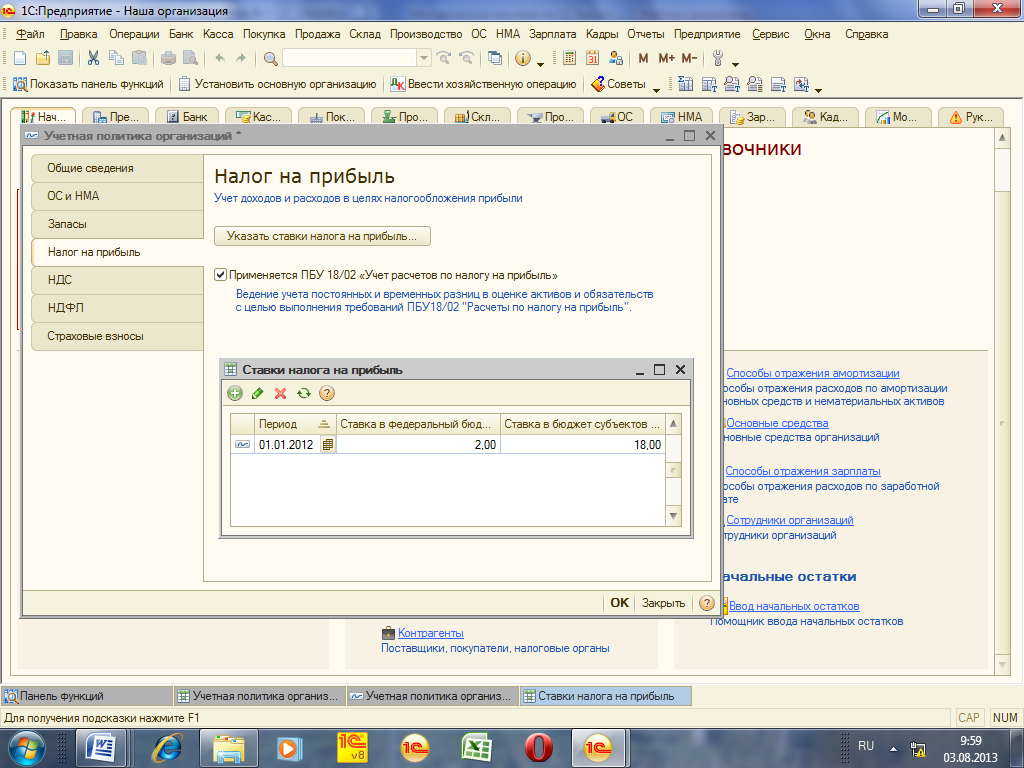The image size is (1024, 768).
Task: Click the OK button in accounting policy dialog
Action: click(619, 603)
